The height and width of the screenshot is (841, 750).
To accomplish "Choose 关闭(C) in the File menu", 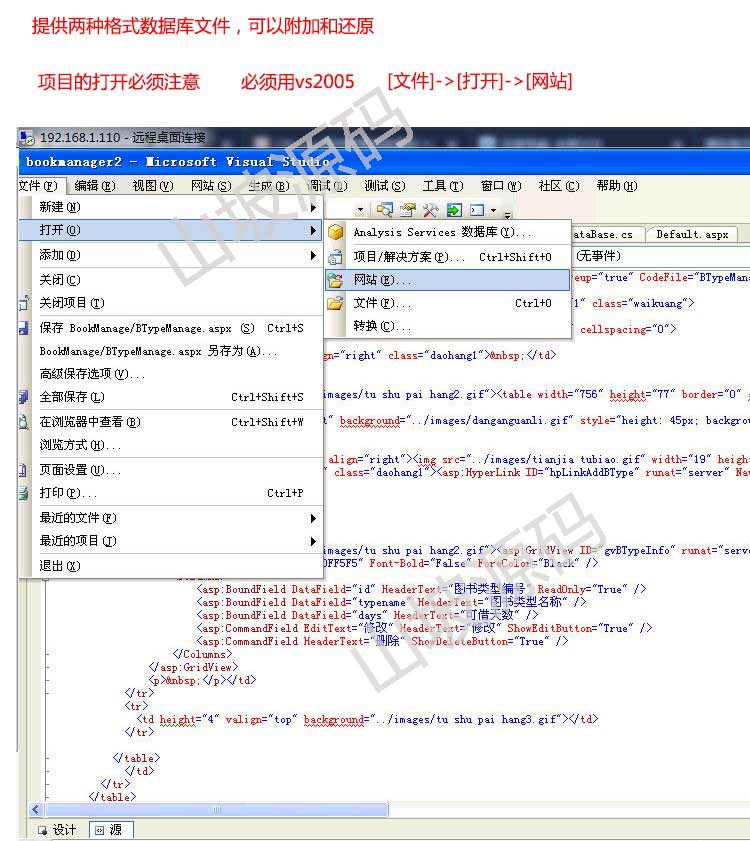I will pyautogui.click(x=171, y=280).
